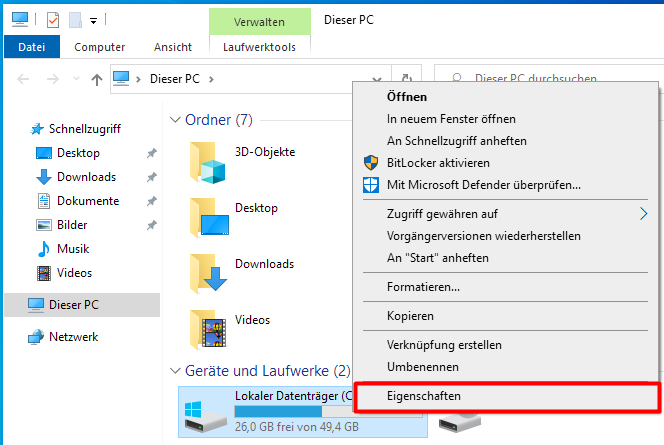Open the quick access toolbar dropdown arrow
664x445 pixels.
pos(93,19)
